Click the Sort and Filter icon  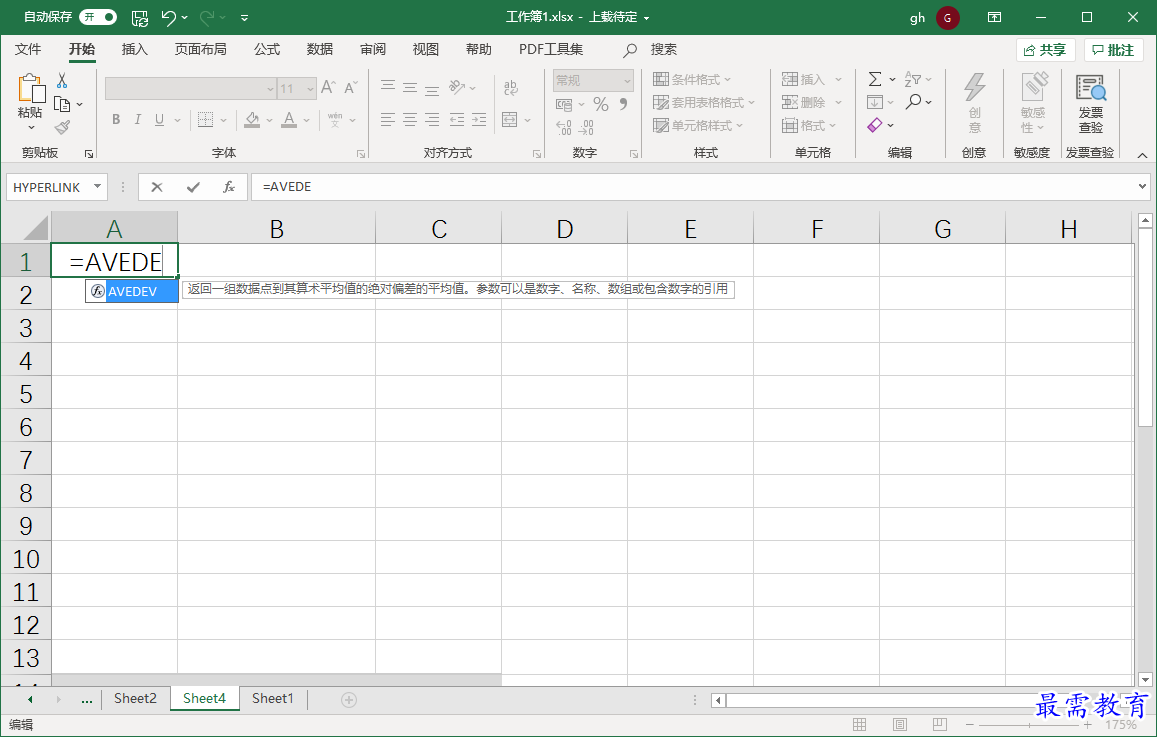913,79
